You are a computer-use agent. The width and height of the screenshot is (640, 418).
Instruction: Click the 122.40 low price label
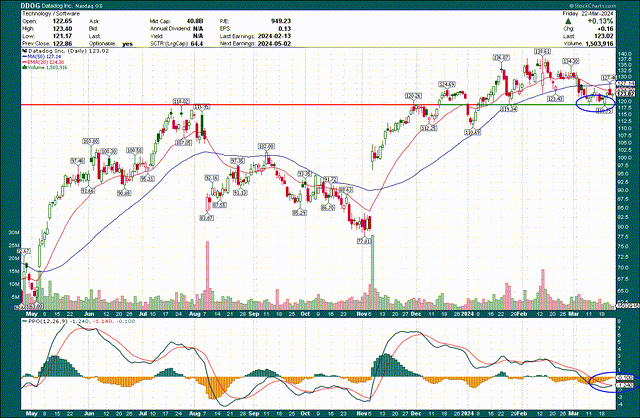(555, 98)
